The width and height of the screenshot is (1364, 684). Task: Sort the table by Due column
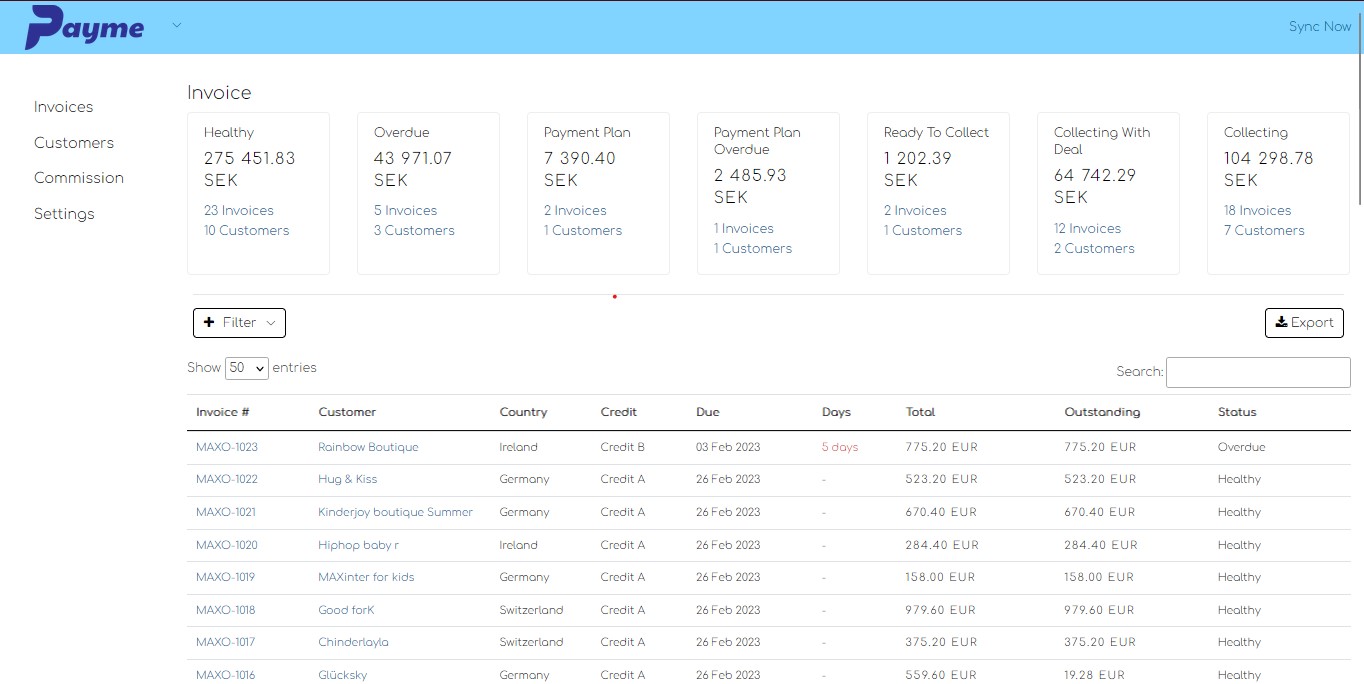(x=708, y=412)
